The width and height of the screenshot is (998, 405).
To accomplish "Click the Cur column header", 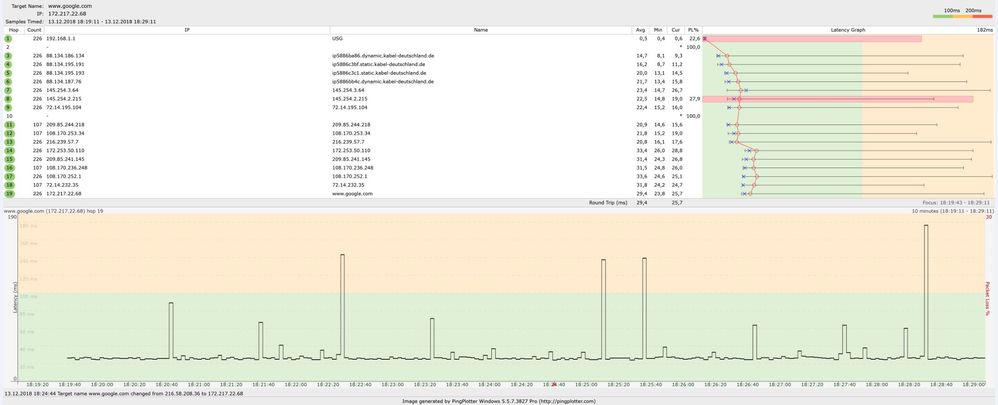I will click(x=676, y=30).
